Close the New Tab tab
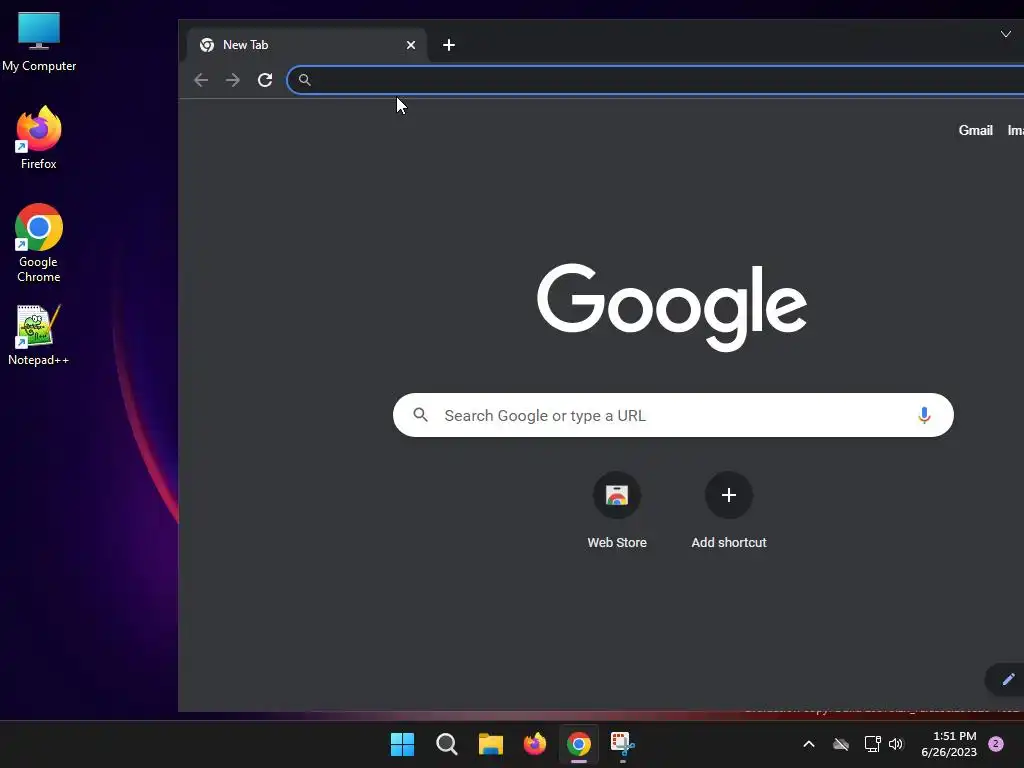Viewport: 1024px width, 768px height. (x=411, y=45)
